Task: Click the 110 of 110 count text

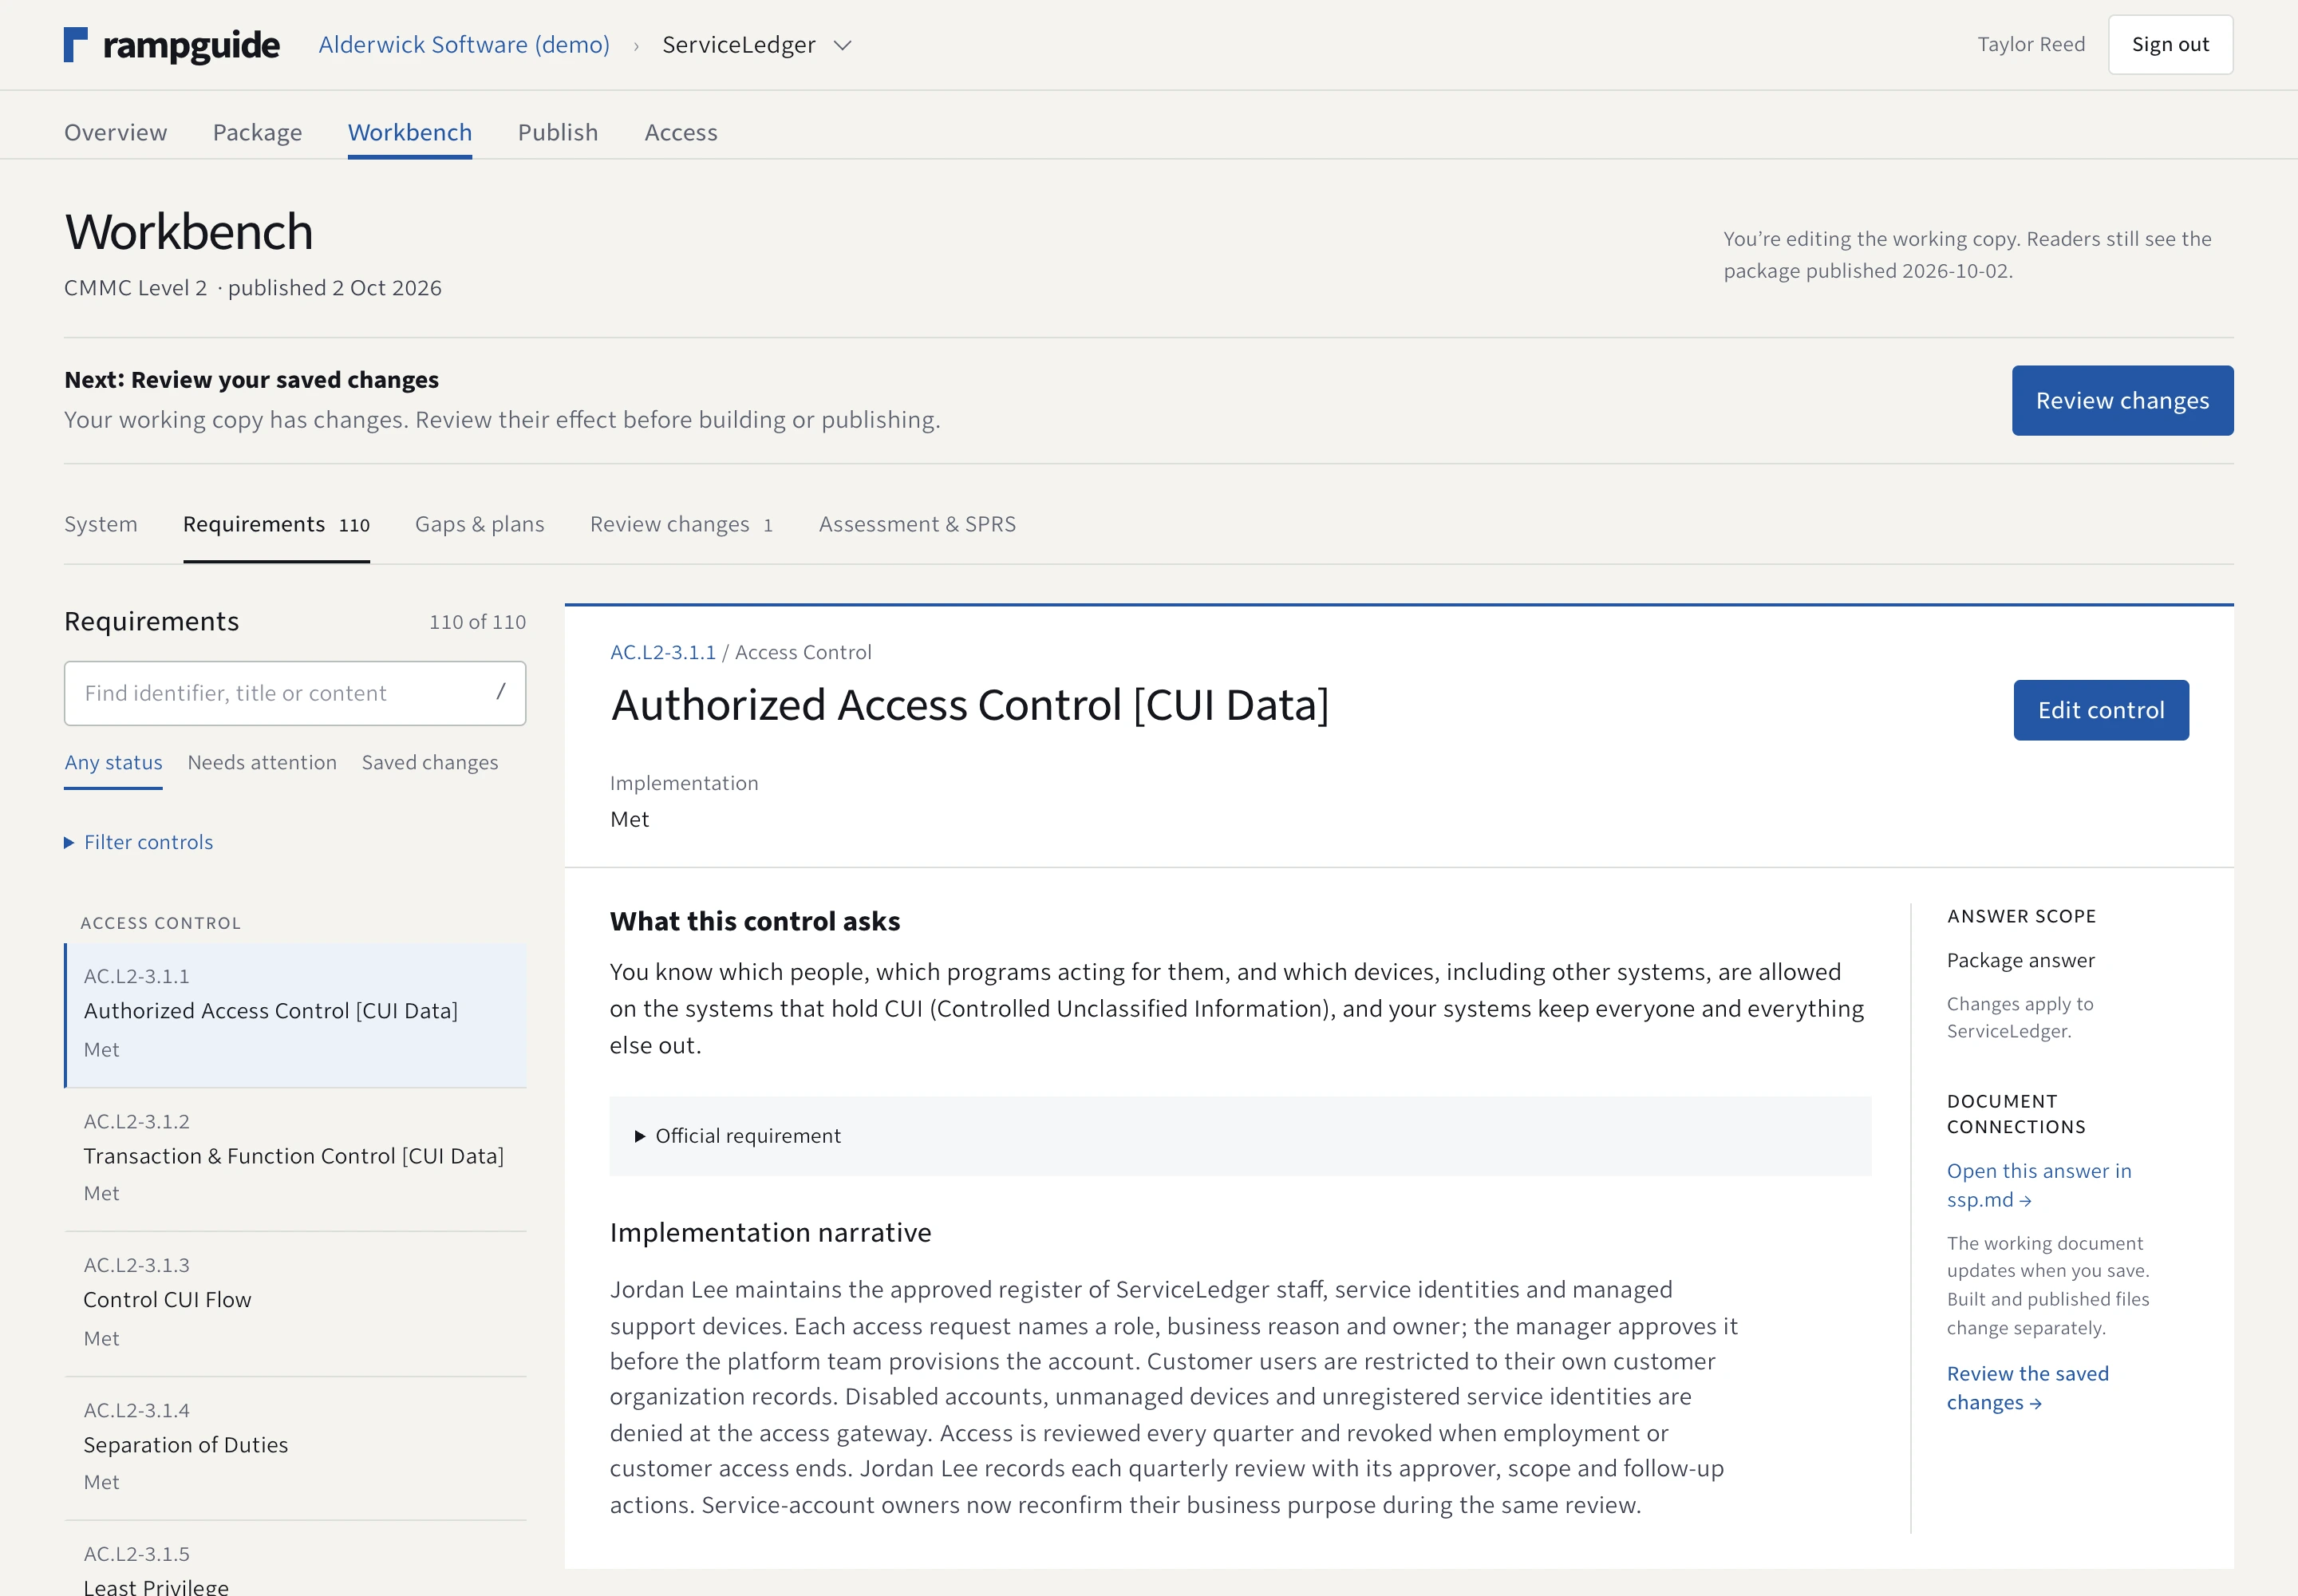Action: point(477,622)
